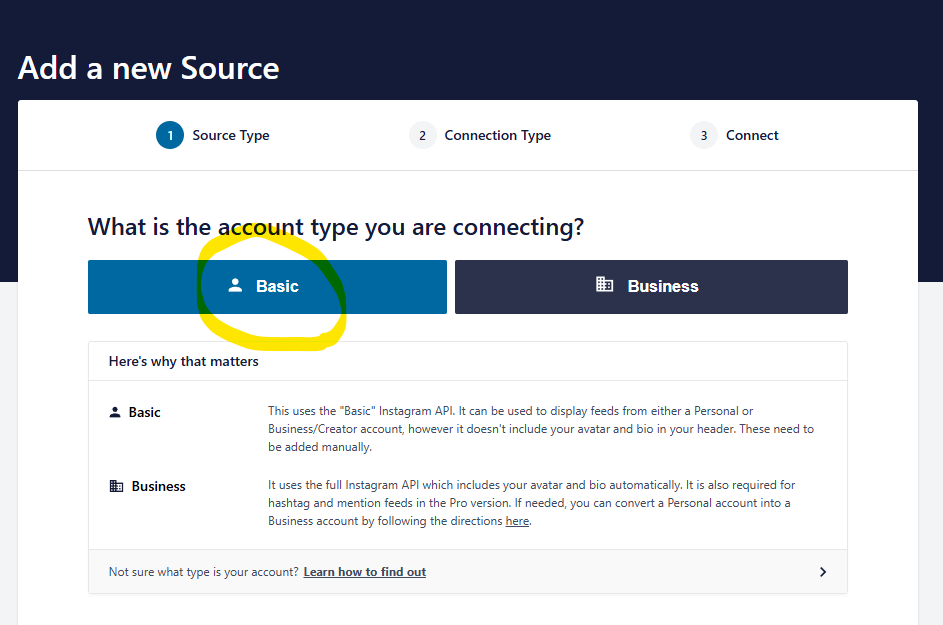Click the 'Add a new Source' page heading
Screen dimensions: 943x625
[x=149, y=68]
